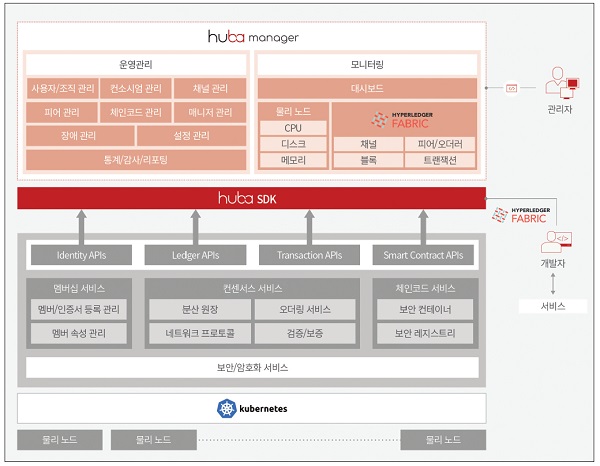
Task: Click the 멤버 속성 관리 box
Action: coord(79,333)
